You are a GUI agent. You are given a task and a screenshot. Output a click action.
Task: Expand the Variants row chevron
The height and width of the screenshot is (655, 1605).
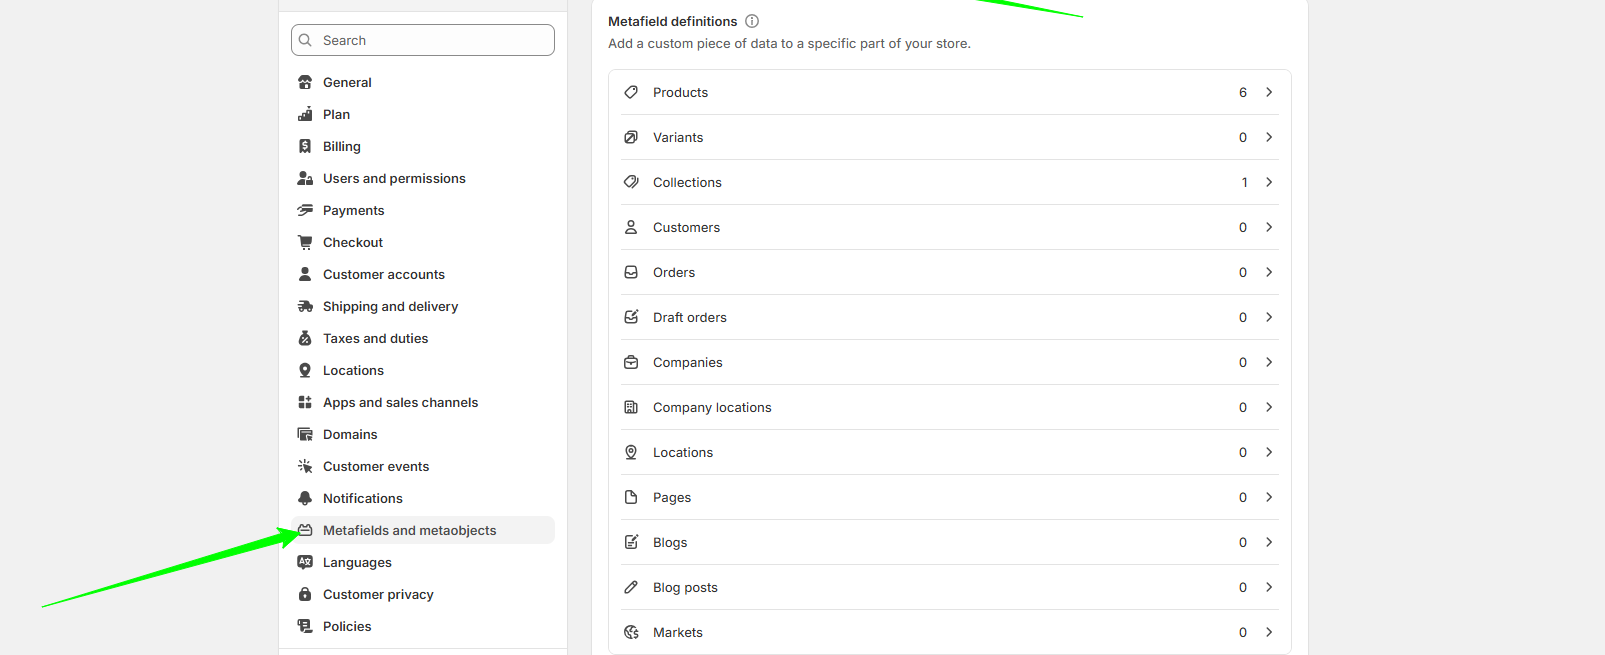click(1269, 137)
